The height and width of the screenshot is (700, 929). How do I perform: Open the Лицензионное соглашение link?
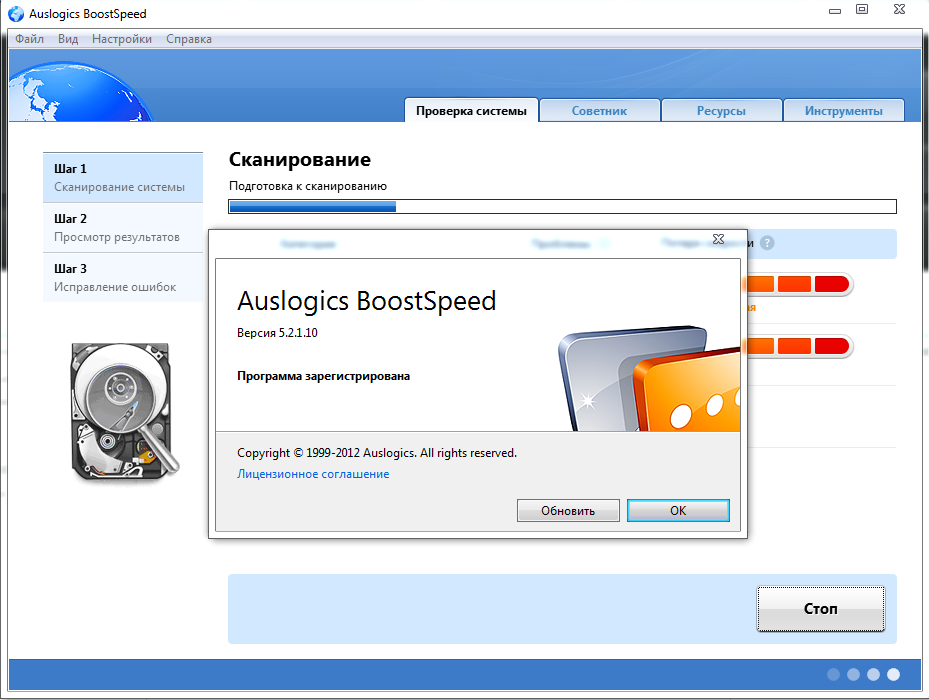pyautogui.click(x=313, y=474)
